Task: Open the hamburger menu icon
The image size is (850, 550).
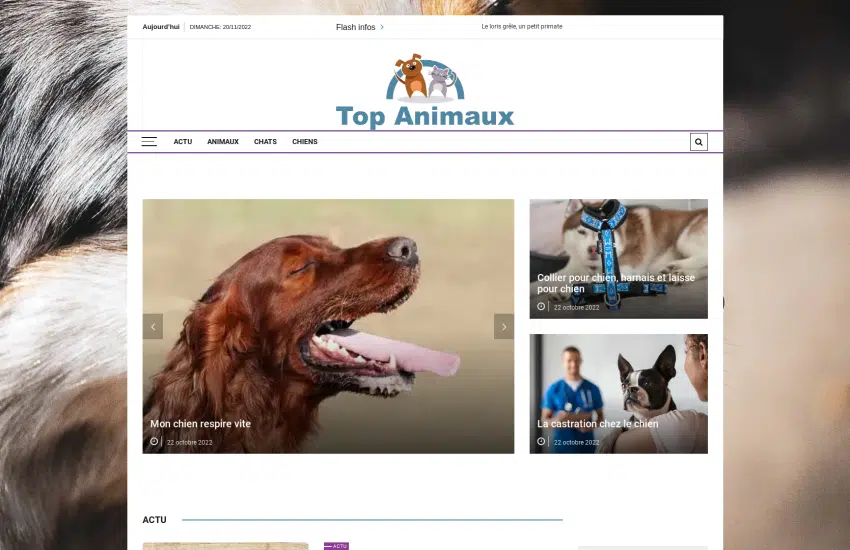Action: point(149,142)
